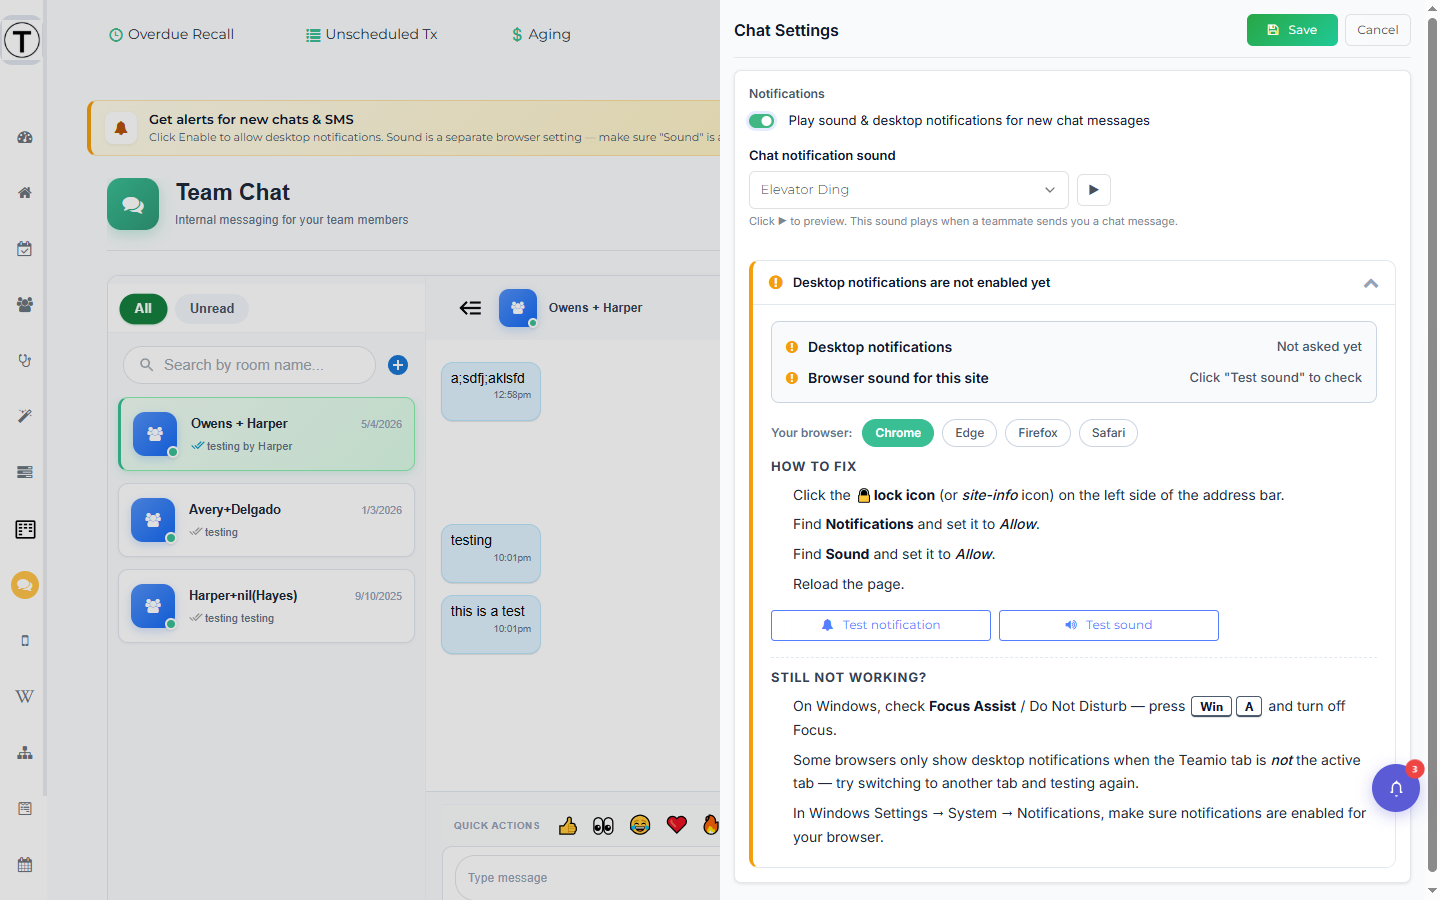Open the Aging tab
Viewport: 1440px width, 900px height.
541,34
